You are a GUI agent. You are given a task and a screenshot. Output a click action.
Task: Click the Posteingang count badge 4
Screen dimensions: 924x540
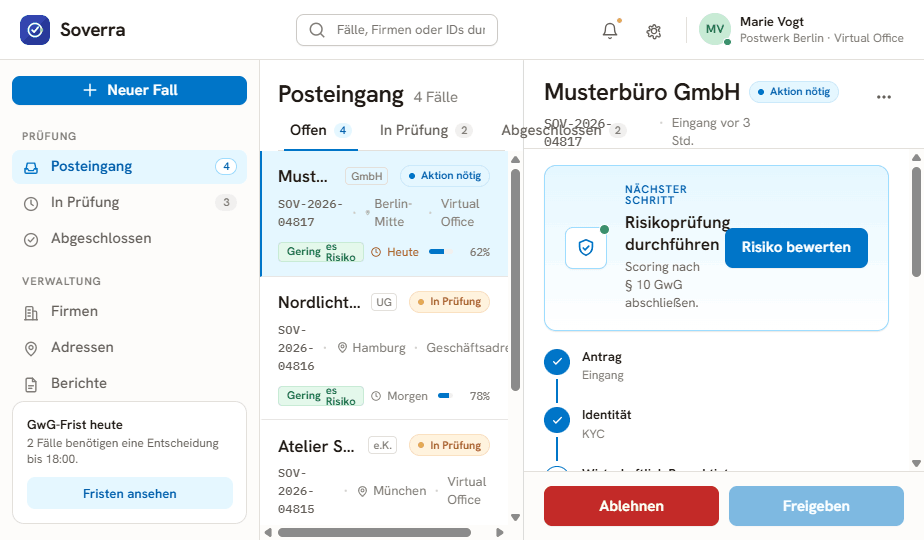point(226,167)
